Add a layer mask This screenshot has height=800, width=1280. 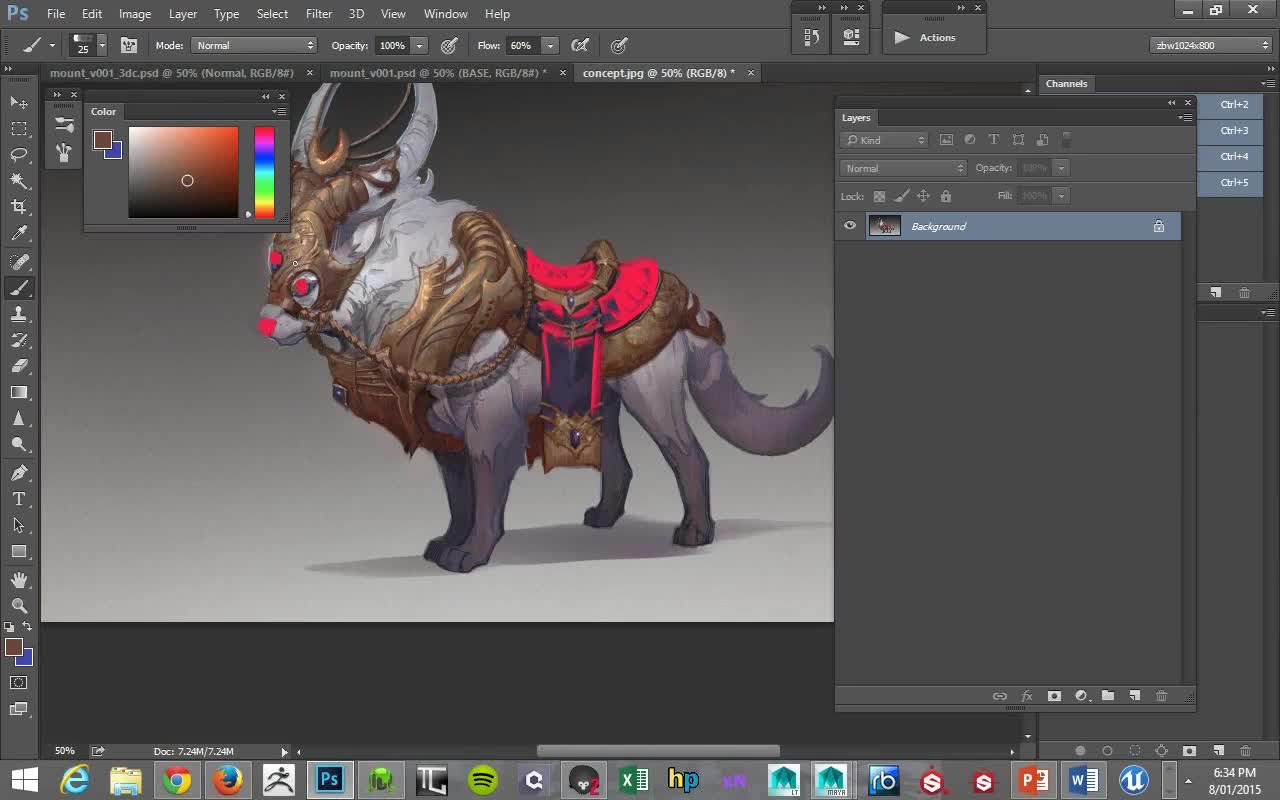tap(1054, 696)
